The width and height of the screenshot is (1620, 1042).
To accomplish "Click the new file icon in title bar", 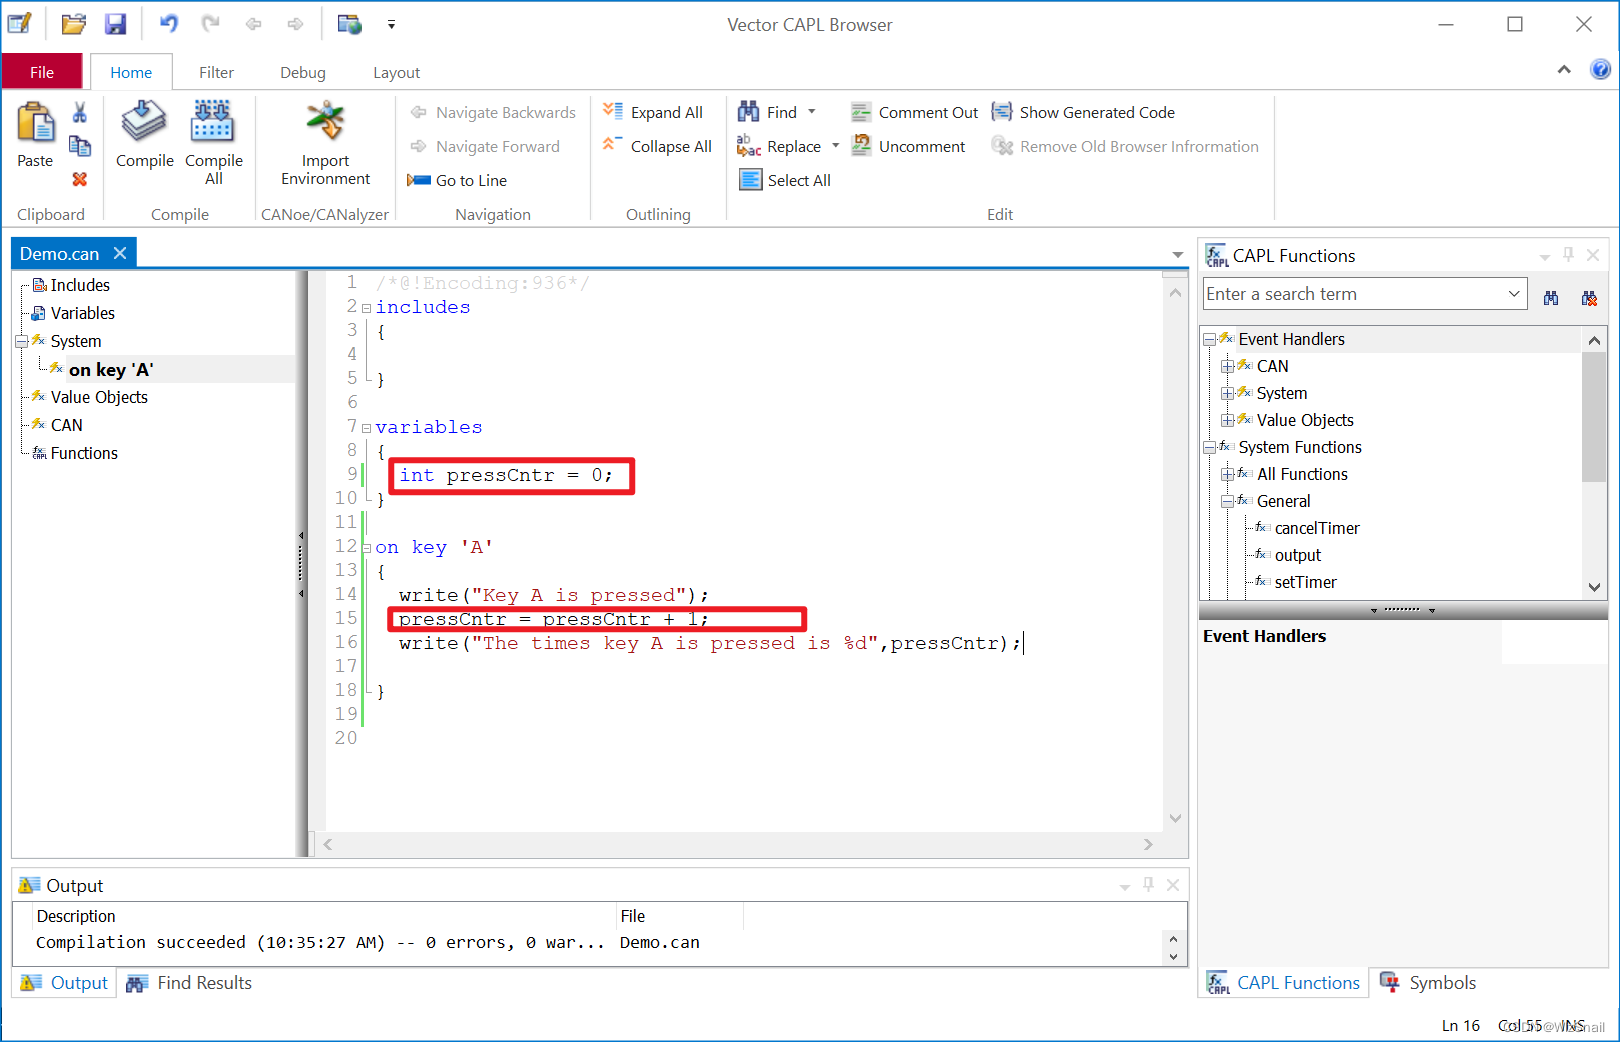I will point(20,24).
